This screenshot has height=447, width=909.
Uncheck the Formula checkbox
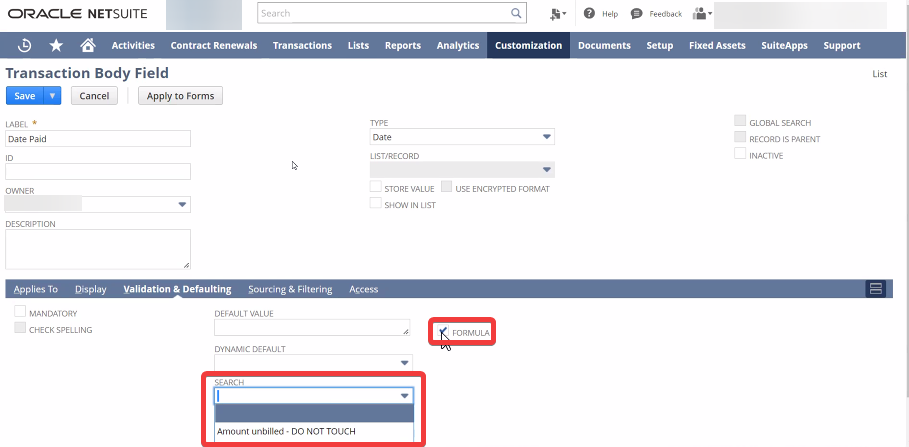[443, 332]
